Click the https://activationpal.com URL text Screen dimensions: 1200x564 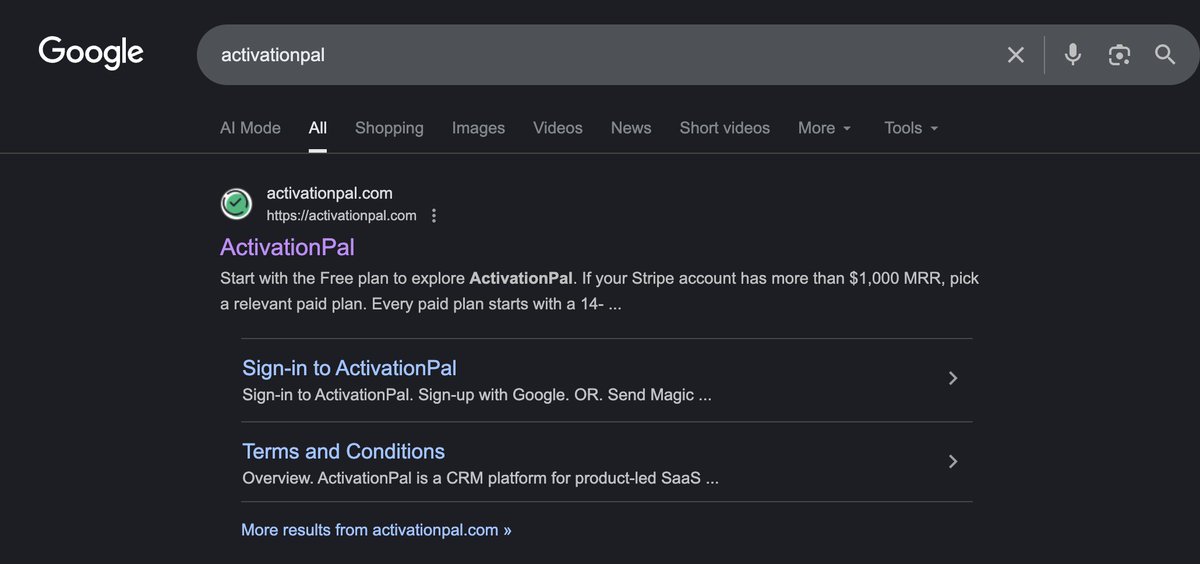(341, 216)
